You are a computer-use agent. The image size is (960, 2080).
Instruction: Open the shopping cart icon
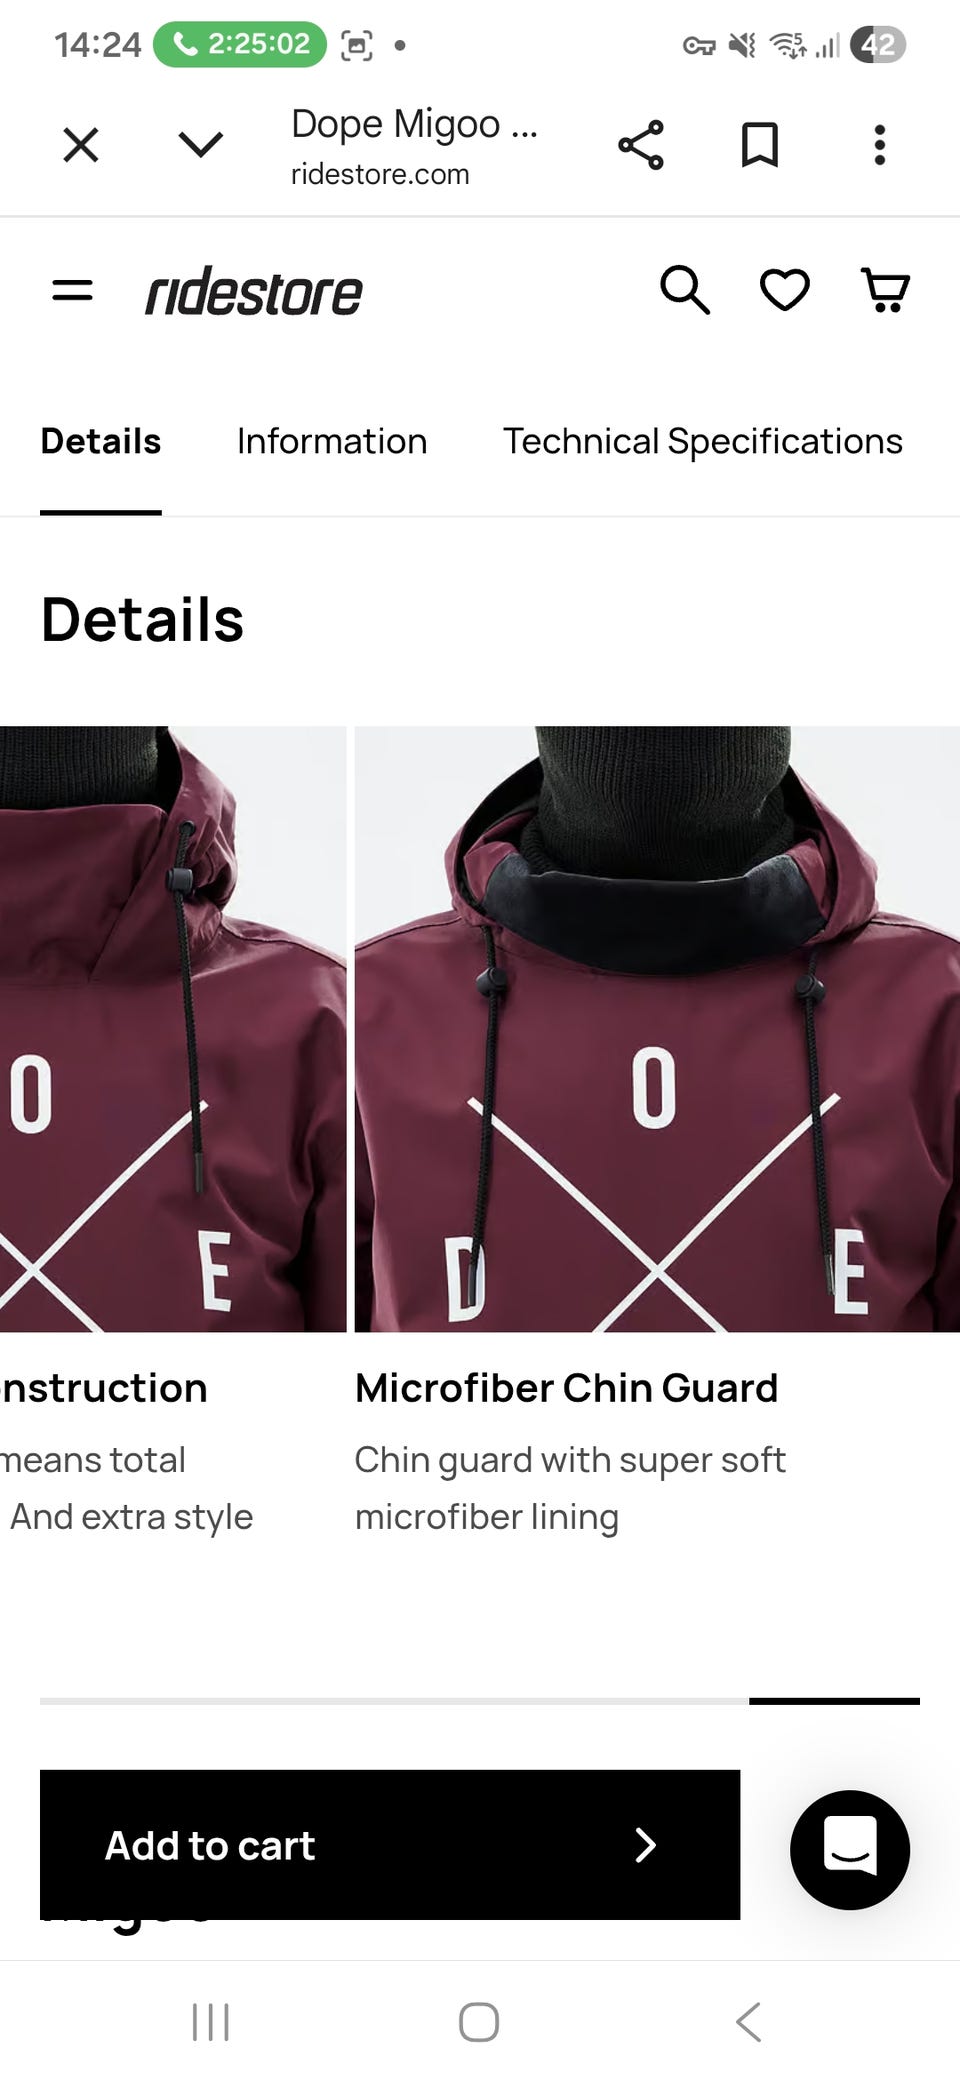[885, 291]
